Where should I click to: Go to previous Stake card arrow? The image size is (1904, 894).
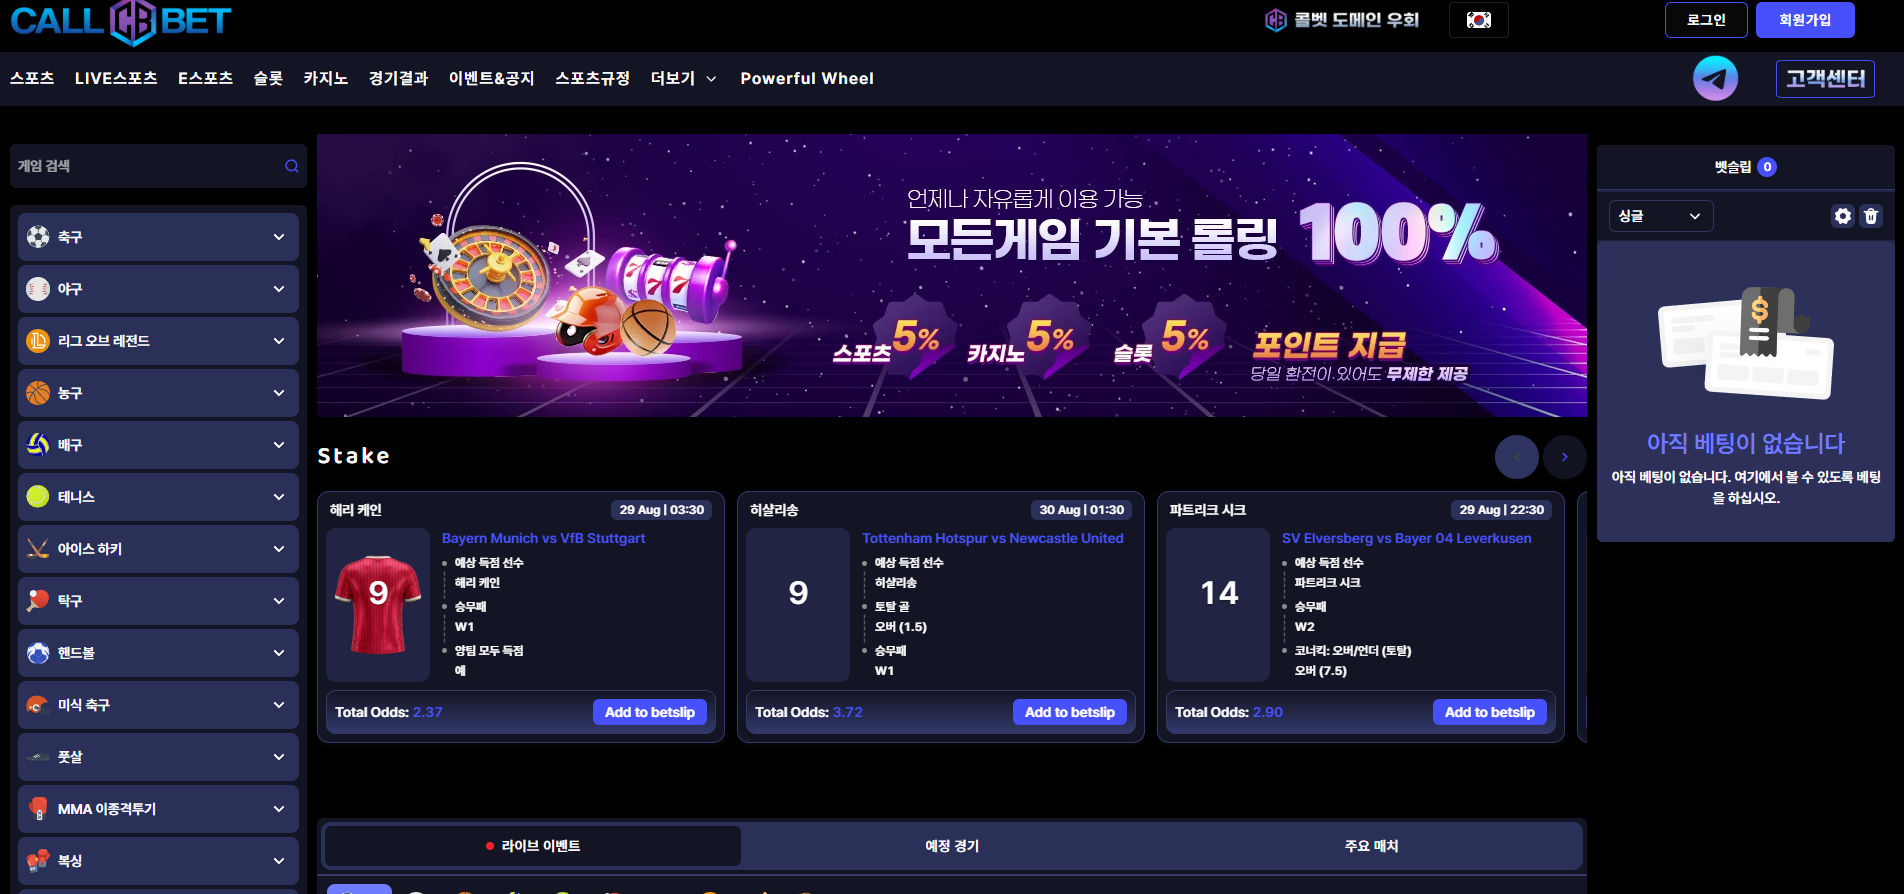(x=1517, y=457)
